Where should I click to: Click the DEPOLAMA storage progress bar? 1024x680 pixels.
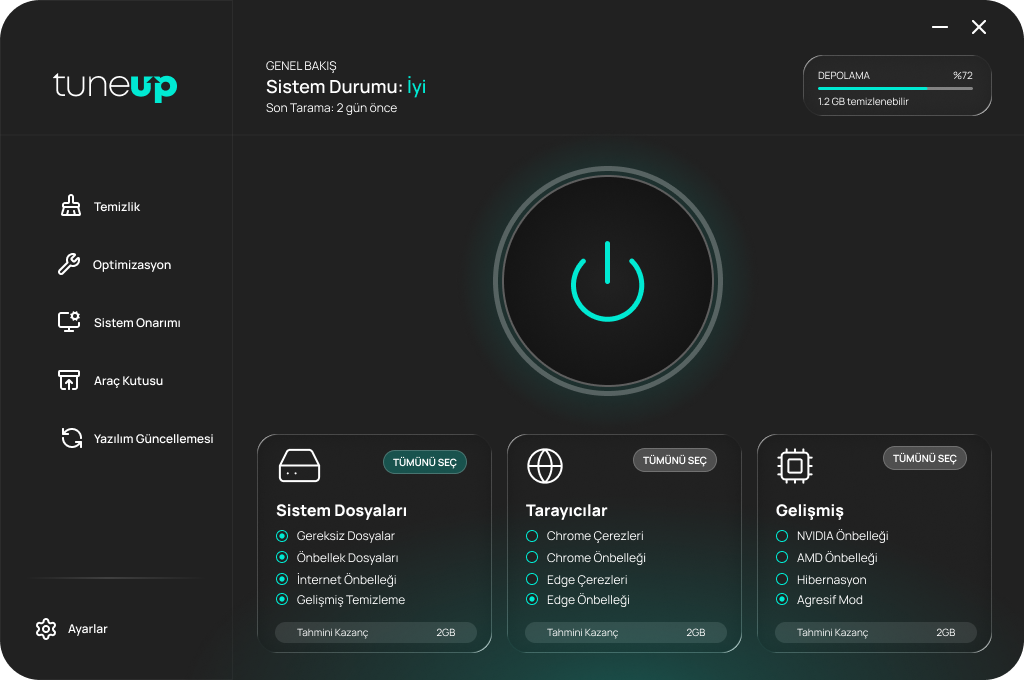click(897, 86)
